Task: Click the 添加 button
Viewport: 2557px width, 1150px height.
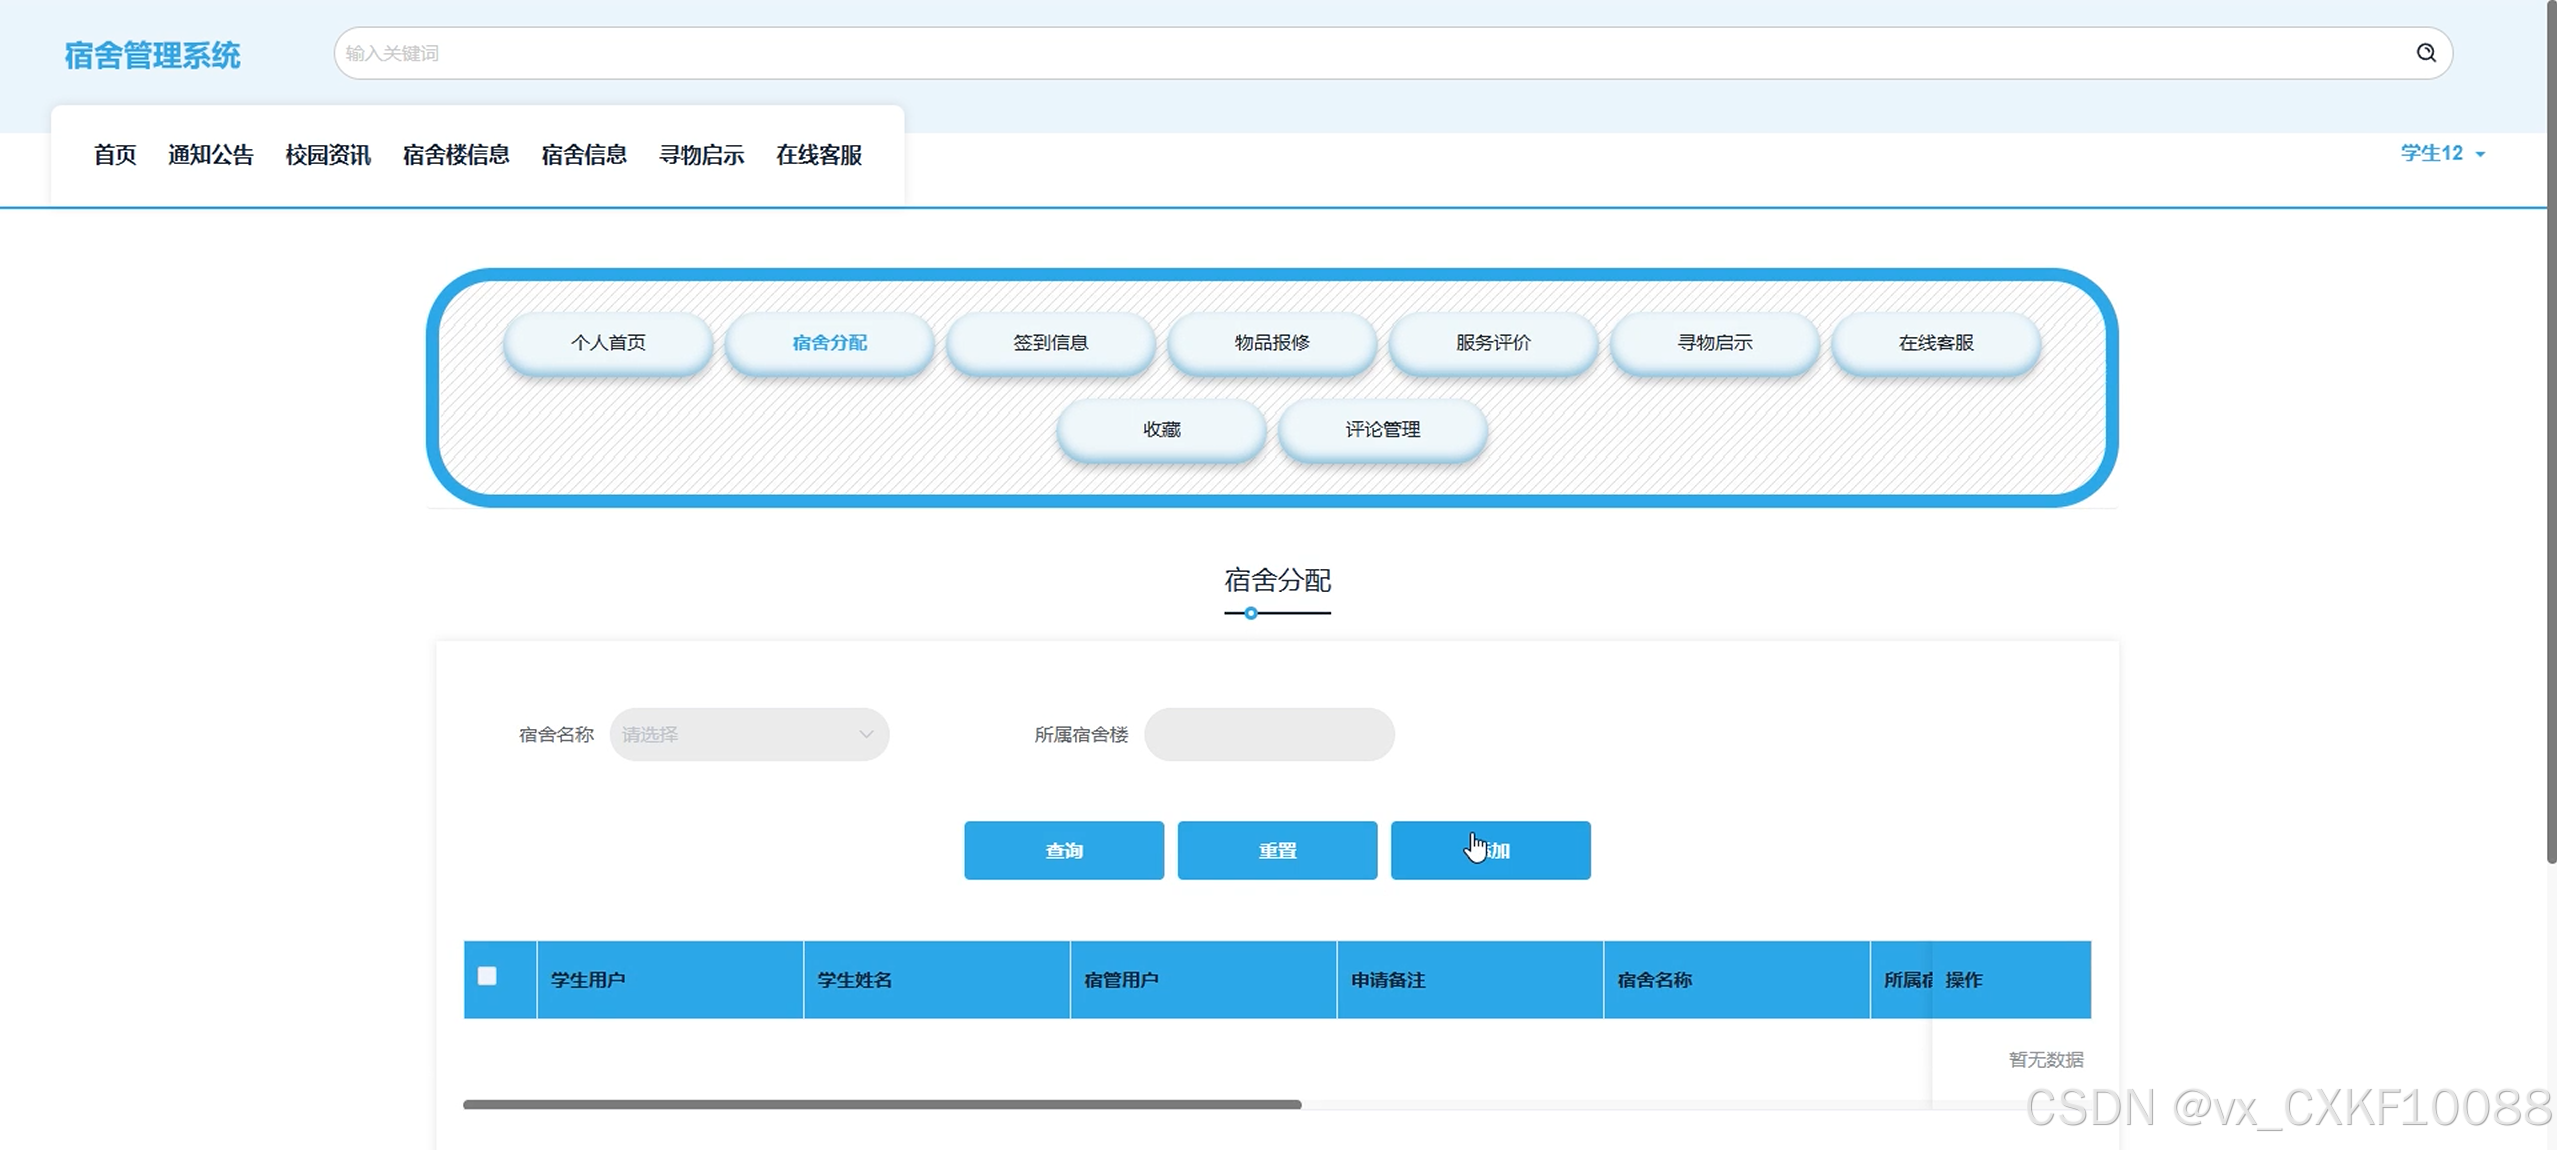Action: click(x=1490, y=851)
